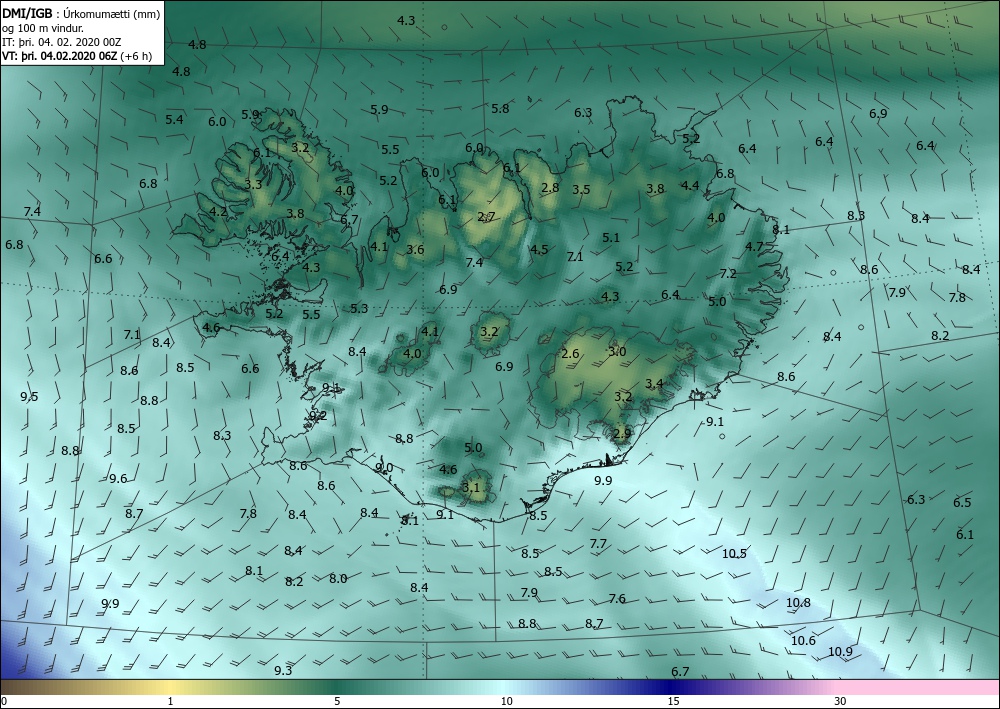The width and height of the screenshot is (1000, 709).
Task: Click the 5.1 value on the map
Action: 611,238
